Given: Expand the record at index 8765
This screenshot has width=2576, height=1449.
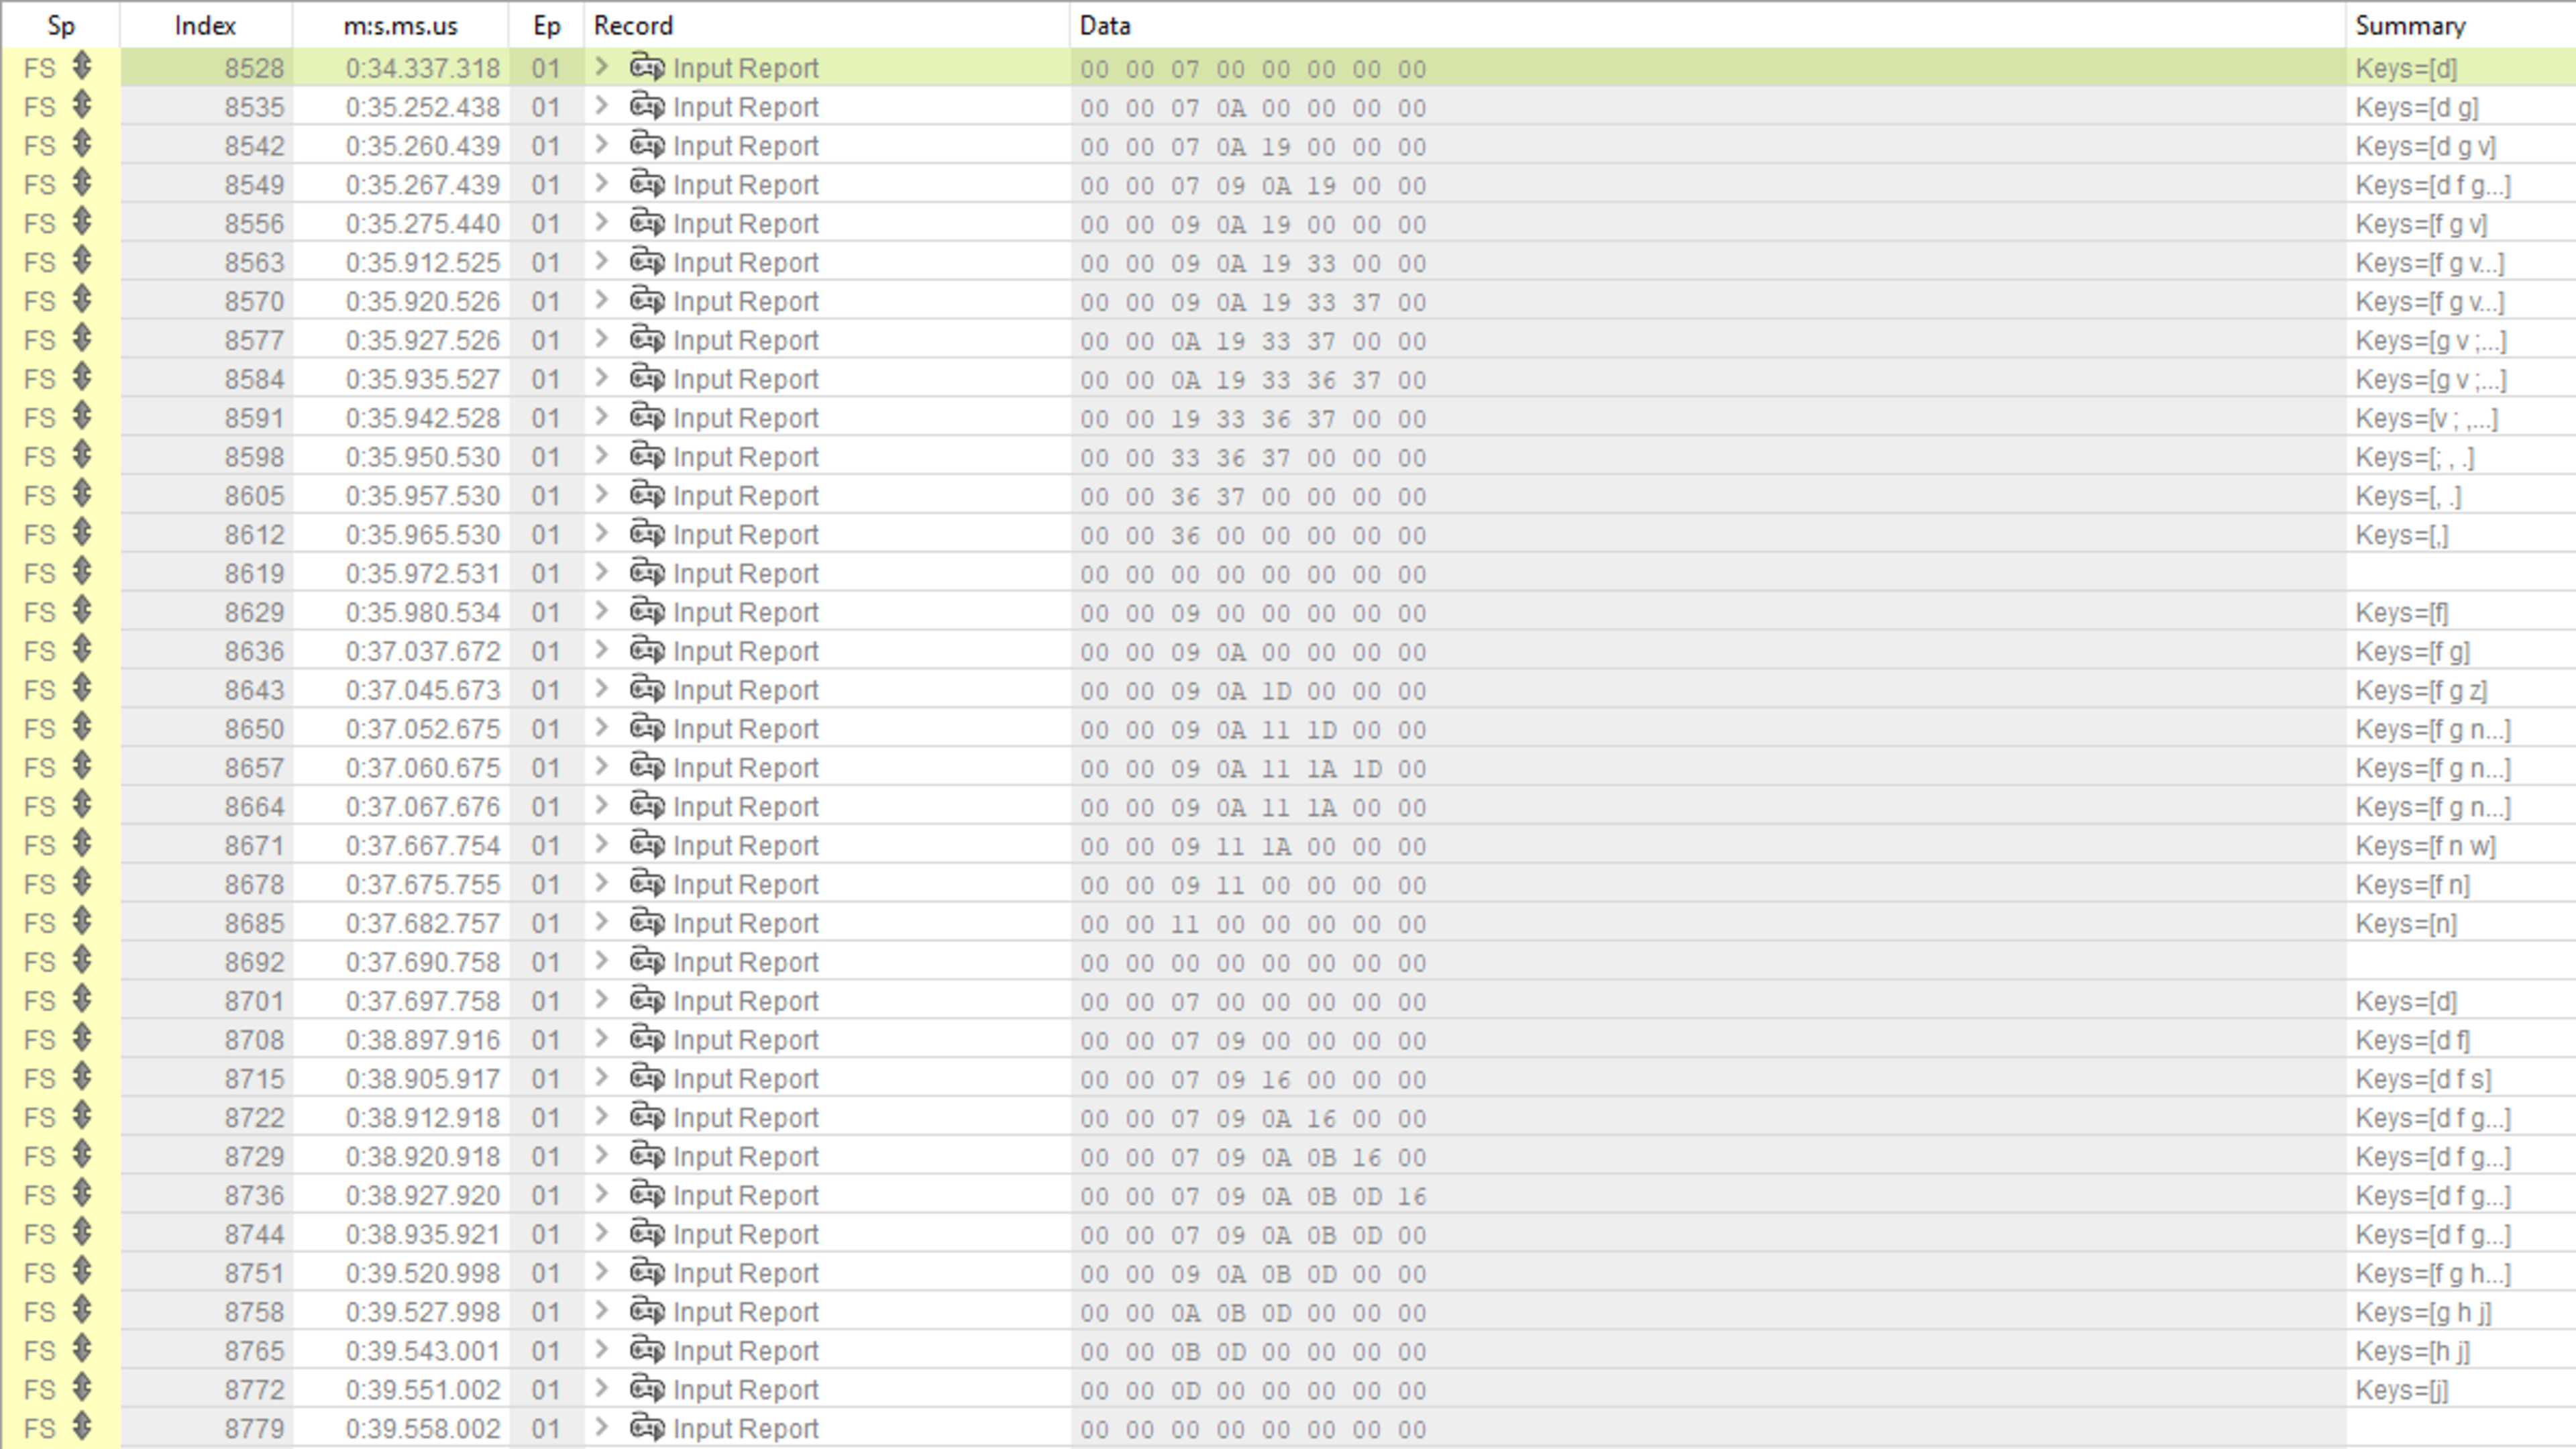Looking at the screenshot, I should [601, 1350].
